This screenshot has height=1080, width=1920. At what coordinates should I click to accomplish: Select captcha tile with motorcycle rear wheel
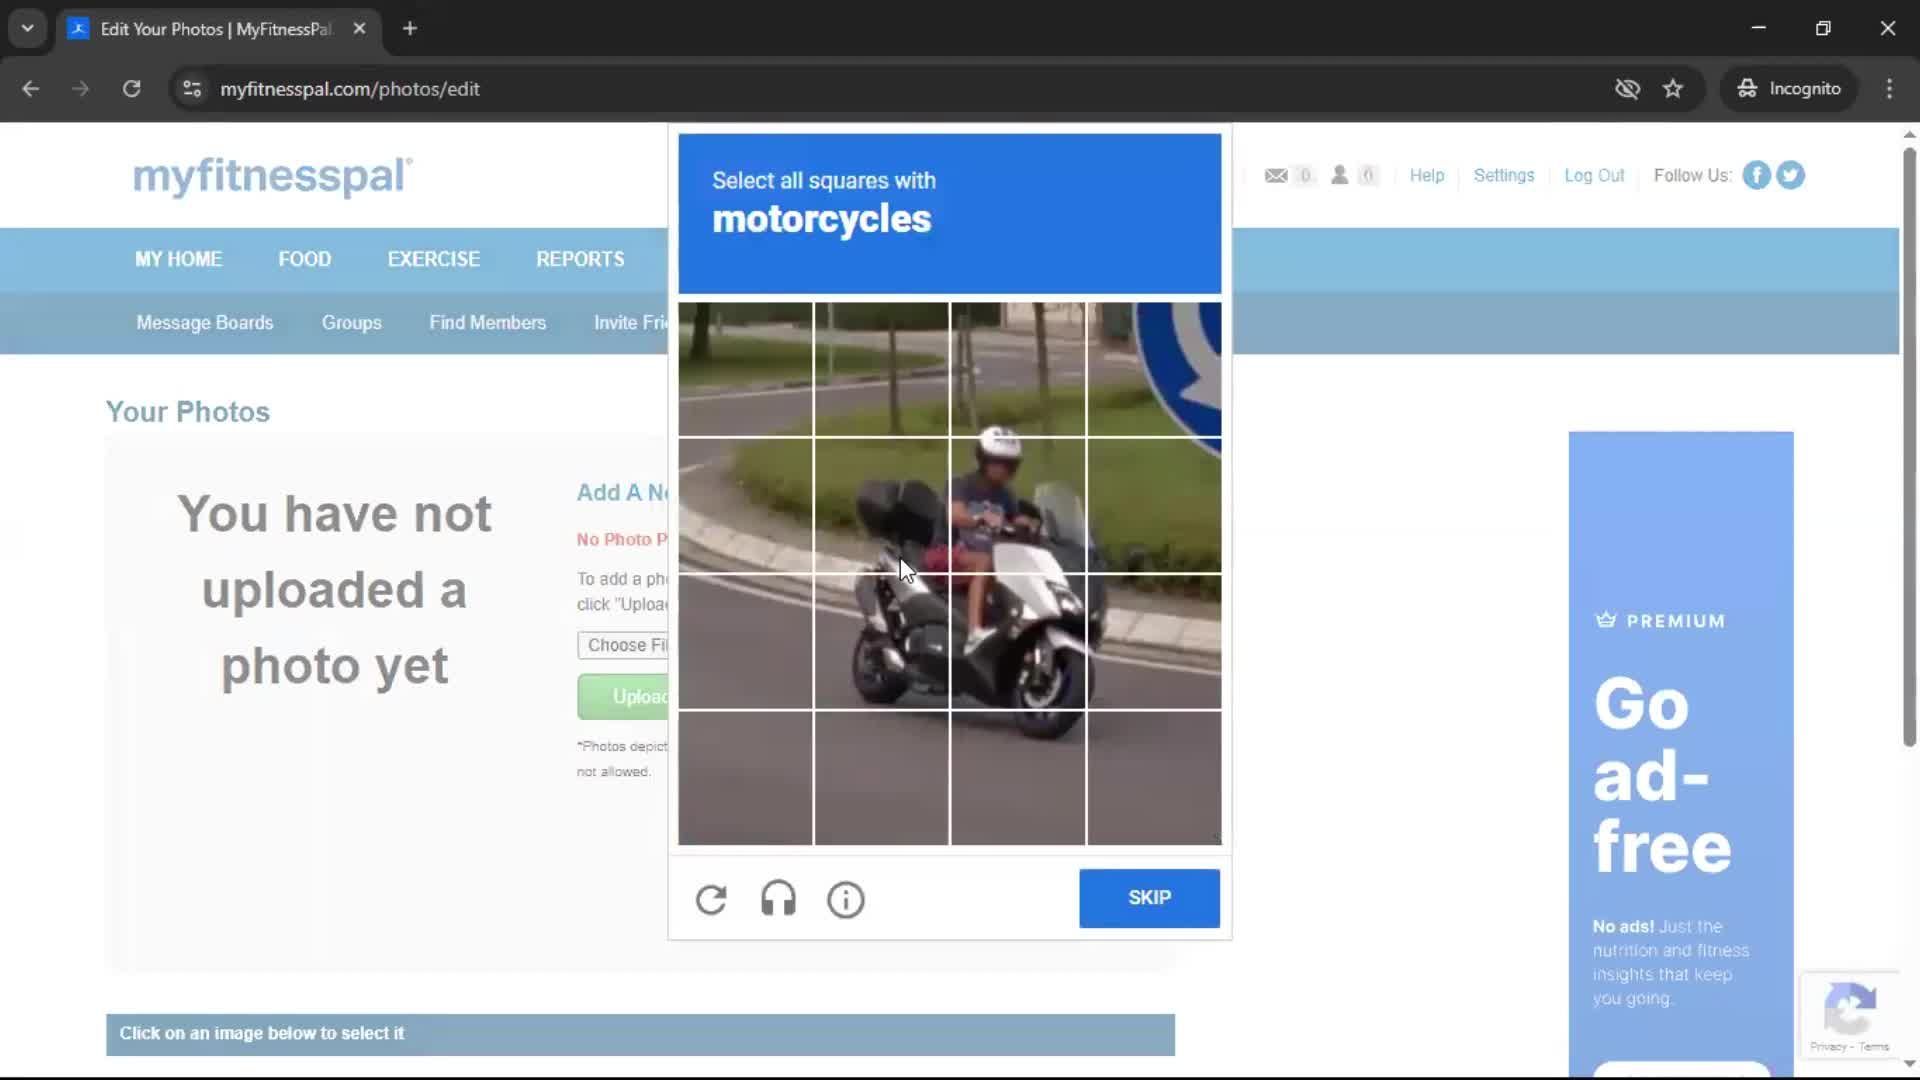tap(881, 642)
